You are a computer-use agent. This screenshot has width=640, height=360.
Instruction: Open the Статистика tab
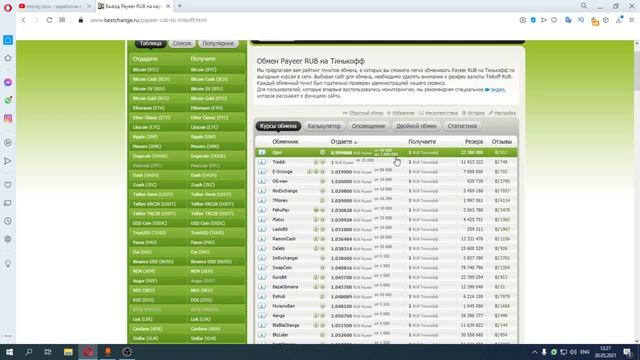(x=462, y=126)
